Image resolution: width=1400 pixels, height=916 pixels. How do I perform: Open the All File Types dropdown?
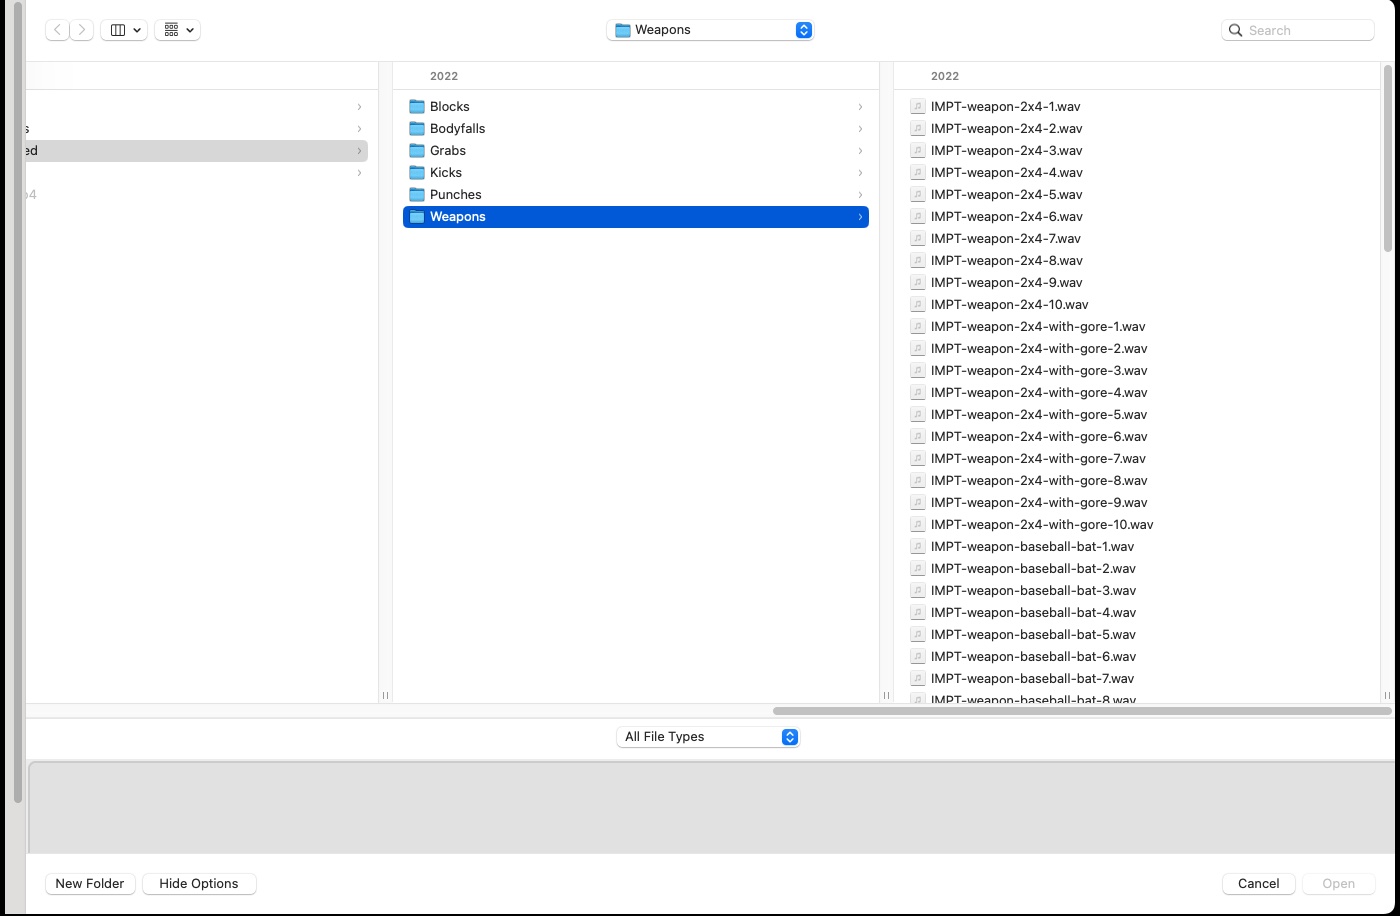[x=708, y=737]
